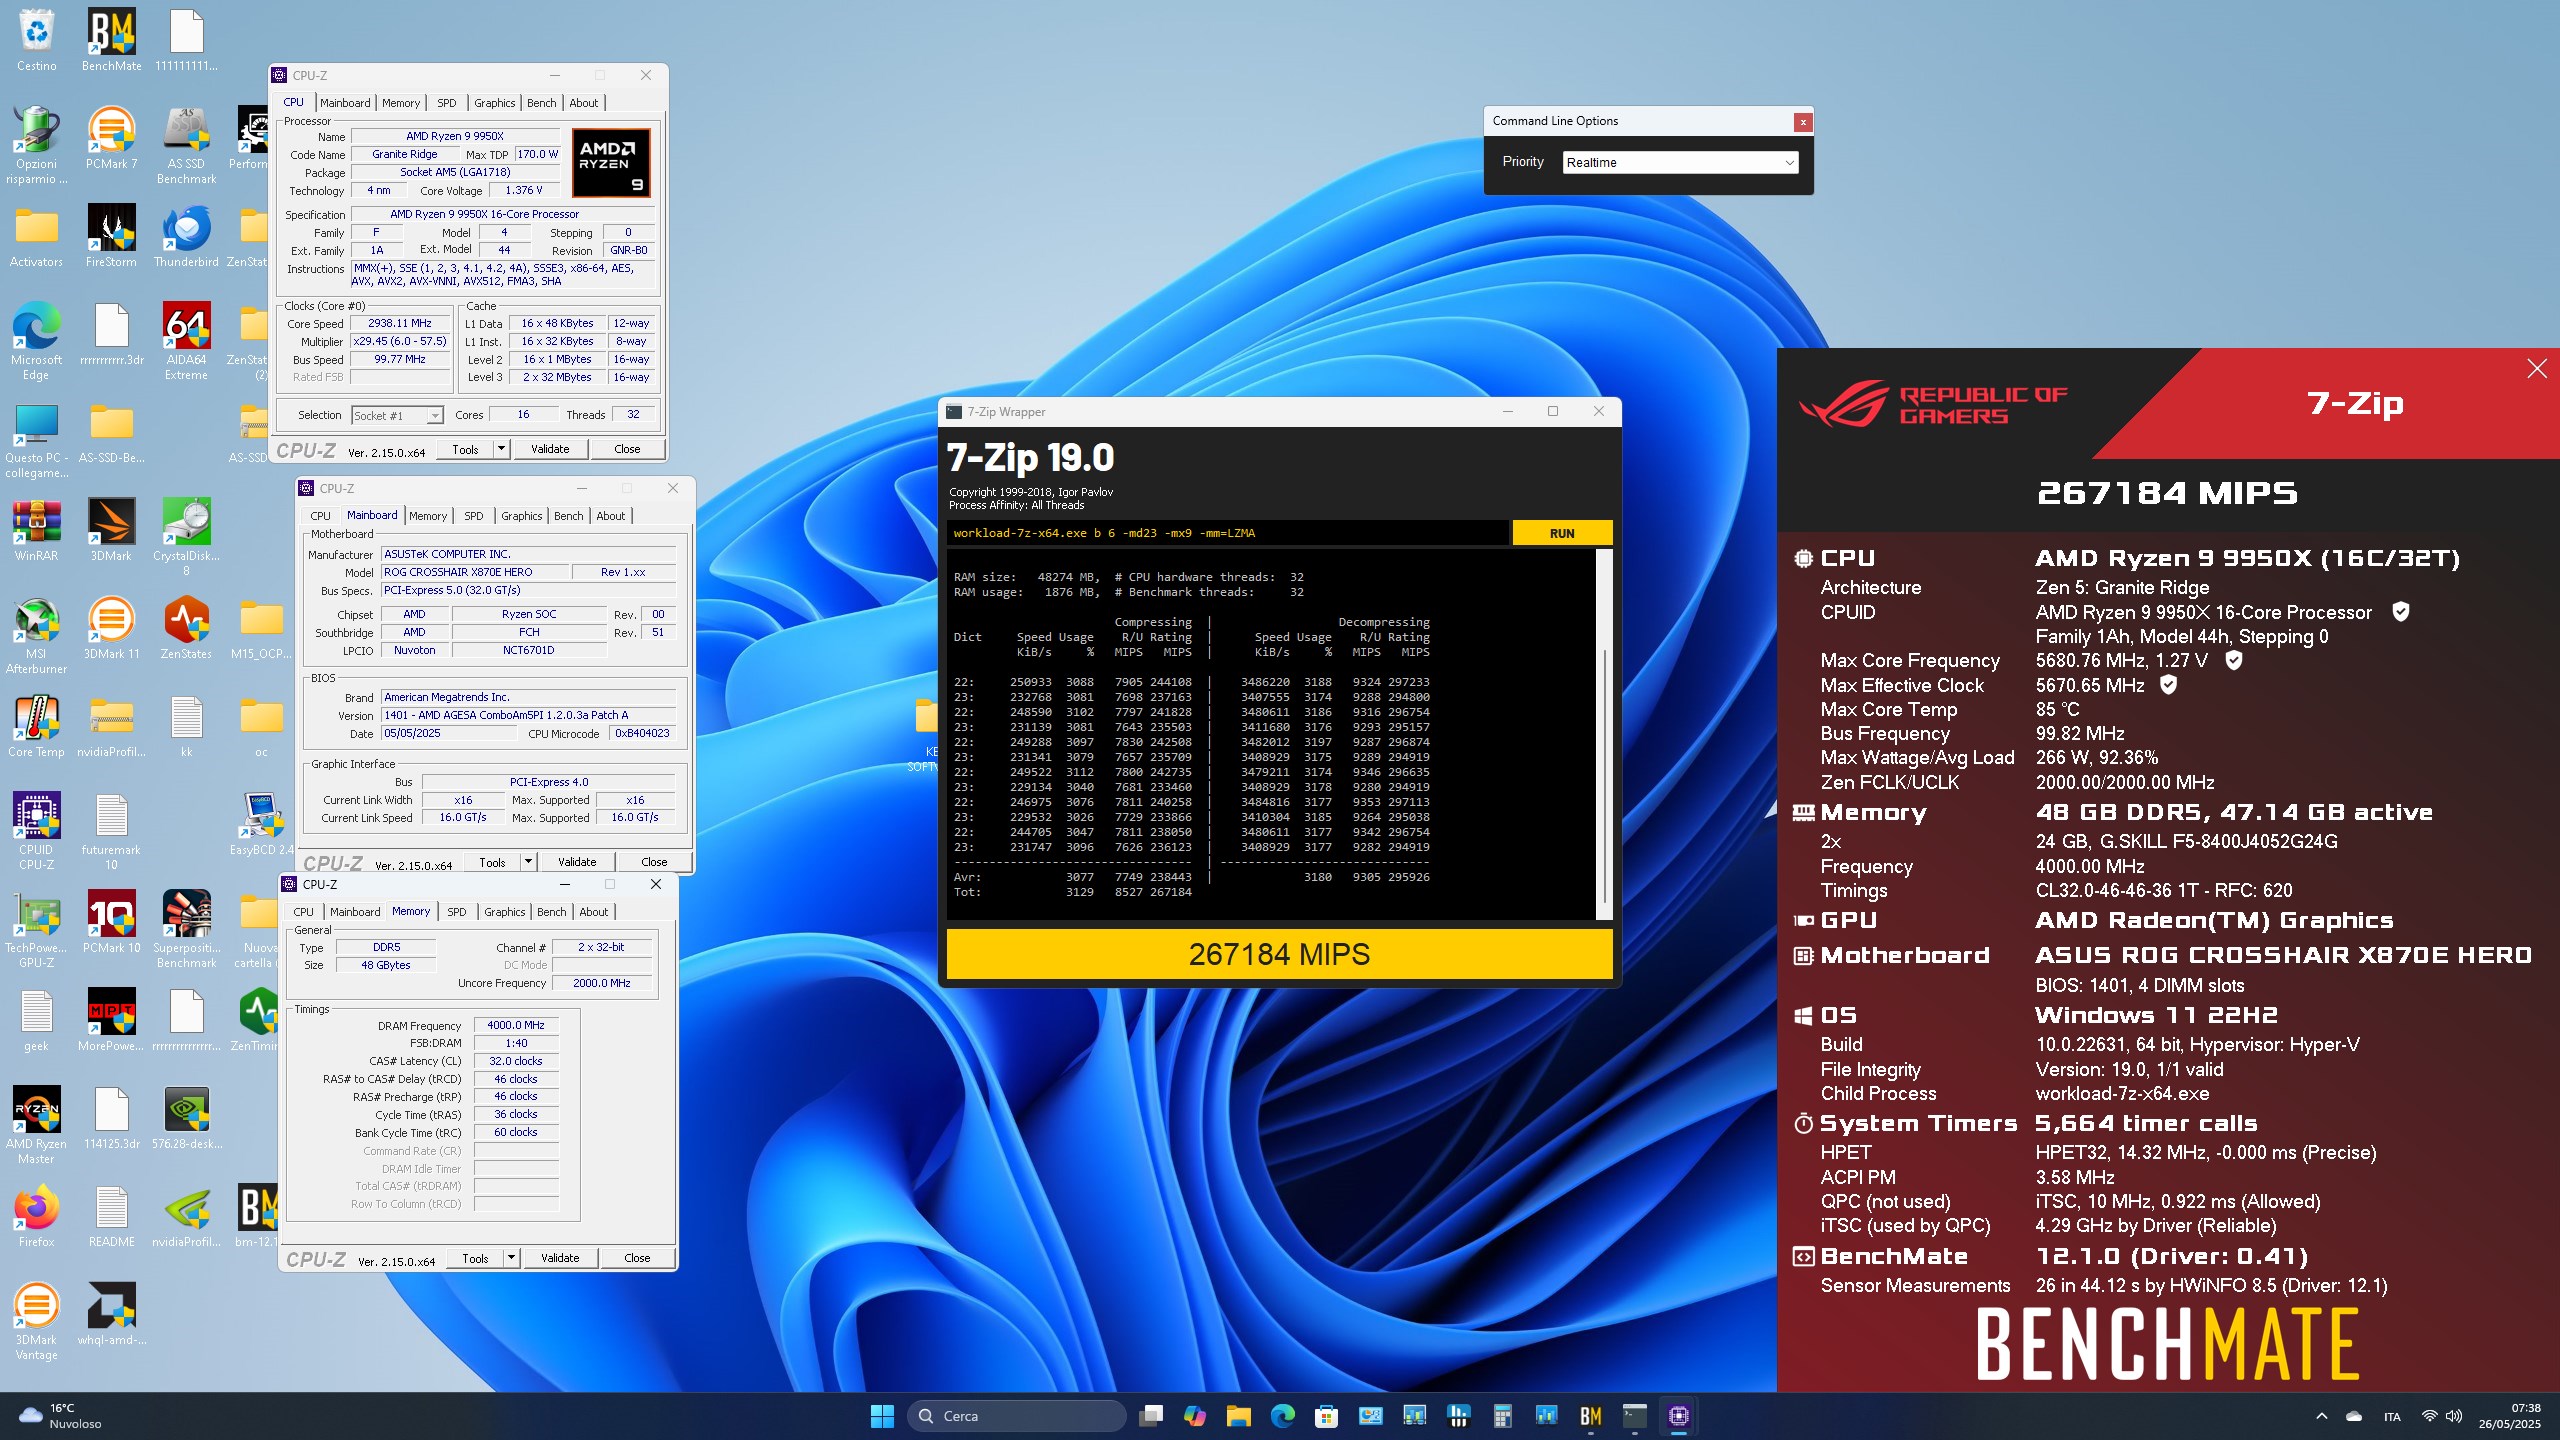The image size is (2560, 1440).
Task: Launch Superposition Benchmark from the desktop
Action: tap(186, 929)
